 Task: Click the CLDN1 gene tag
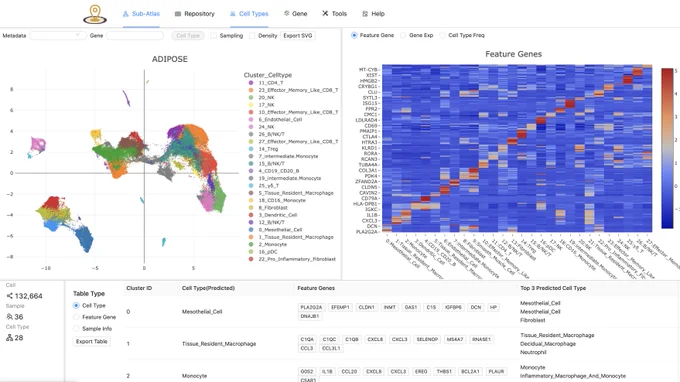click(x=366, y=307)
